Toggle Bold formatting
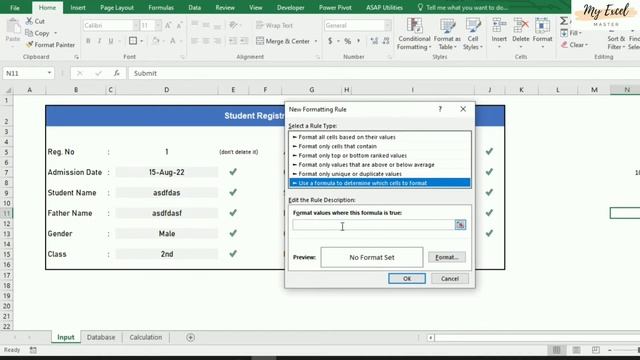Screen dimensions: 640x360 [x=88, y=41]
